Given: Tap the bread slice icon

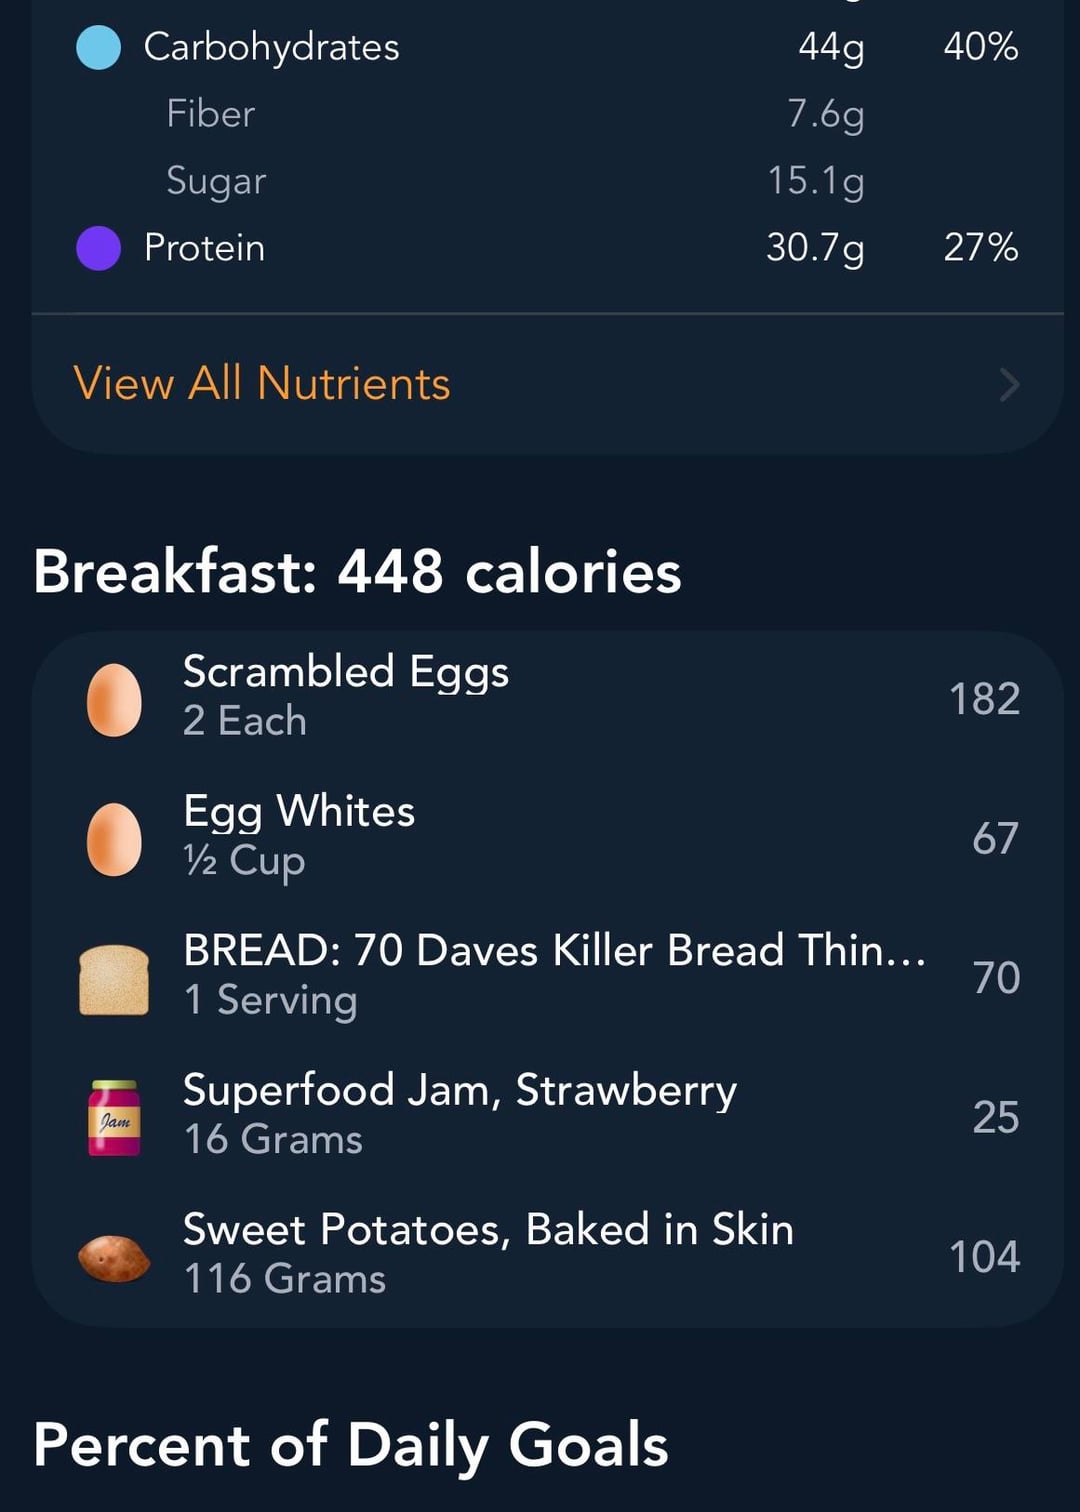Looking at the screenshot, I should point(114,979).
